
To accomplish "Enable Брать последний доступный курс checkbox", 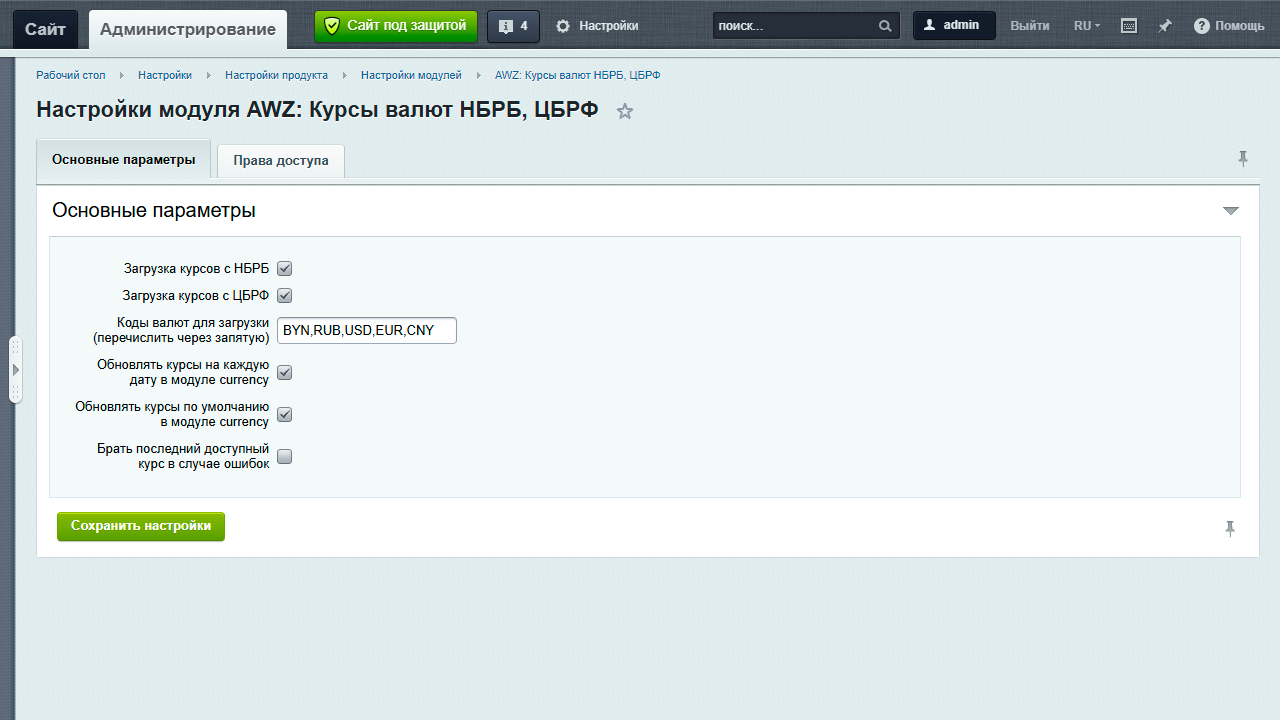I will [285, 457].
